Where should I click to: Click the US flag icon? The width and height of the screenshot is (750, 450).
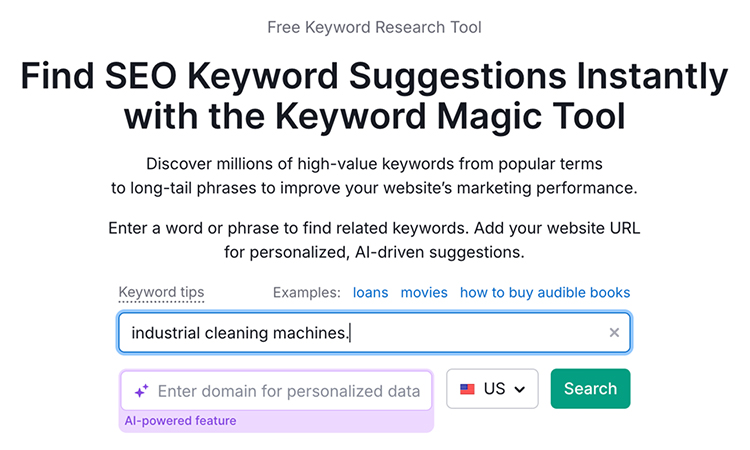[467, 389]
